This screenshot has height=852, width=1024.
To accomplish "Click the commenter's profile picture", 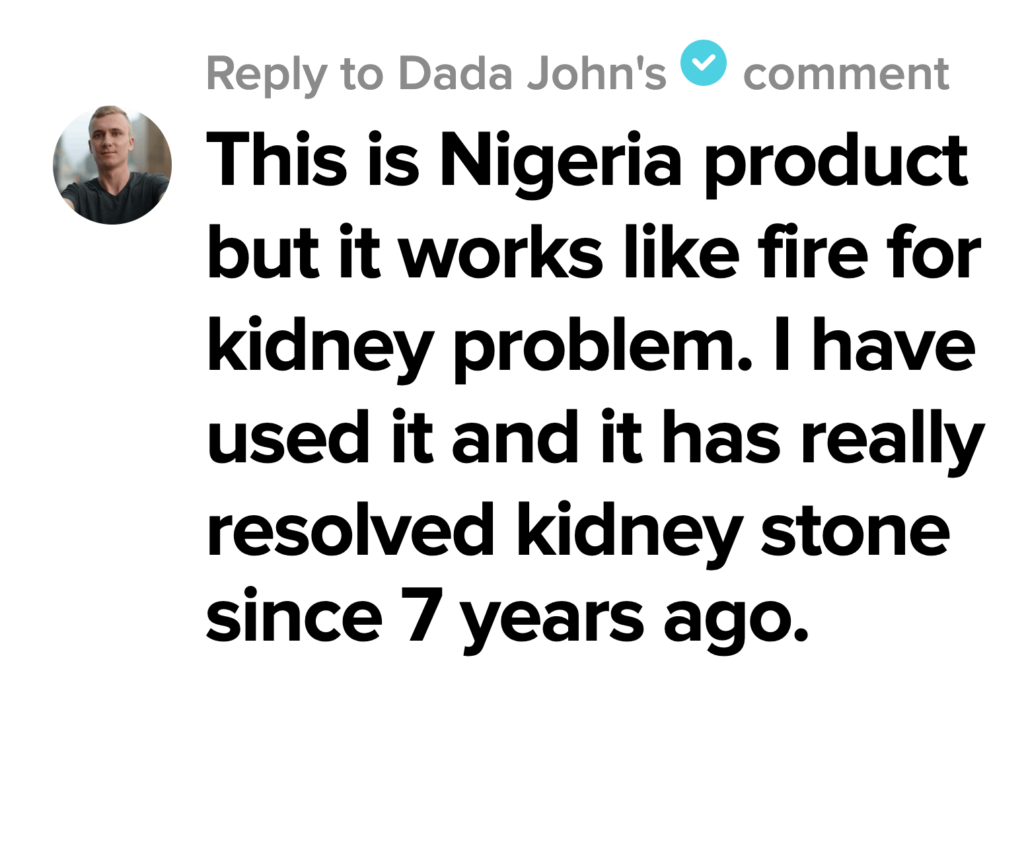I will [112, 165].
